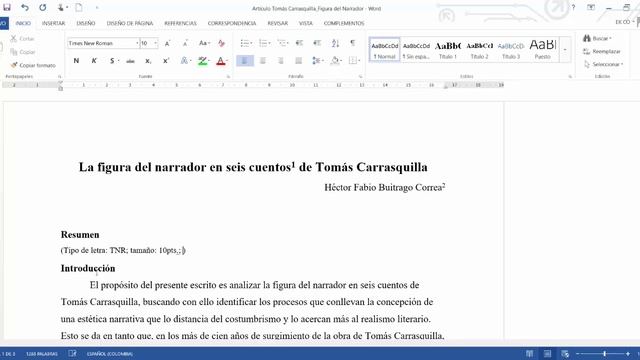Decrease the paragraph indent

(x=299, y=43)
